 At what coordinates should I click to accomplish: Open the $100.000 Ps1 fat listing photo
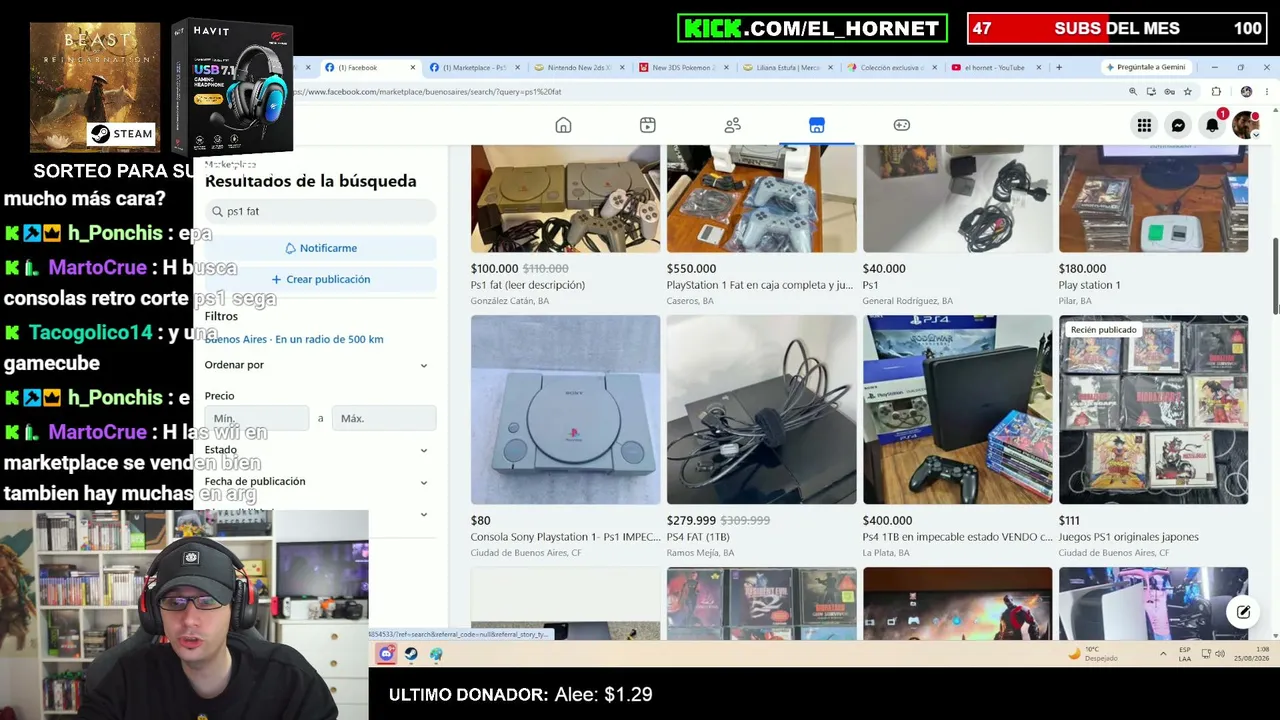pyautogui.click(x=565, y=198)
